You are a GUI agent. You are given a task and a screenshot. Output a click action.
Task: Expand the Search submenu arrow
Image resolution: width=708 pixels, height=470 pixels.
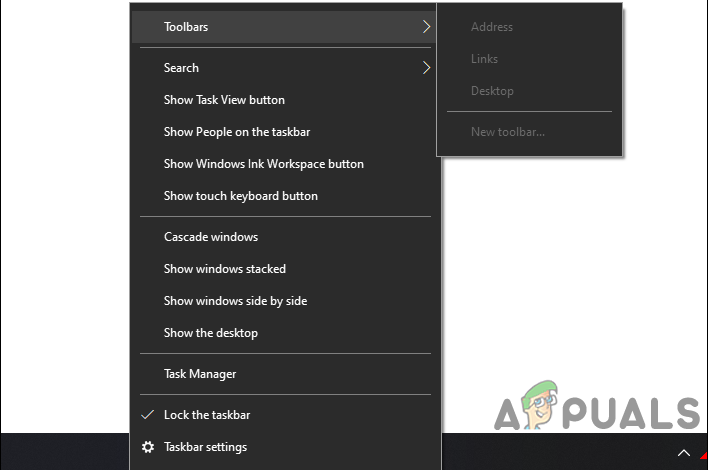point(426,68)
